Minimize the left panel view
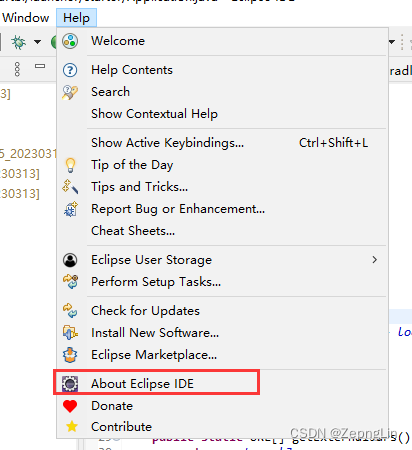The width and height of the screenshot is (412, 450). [40, 66]
